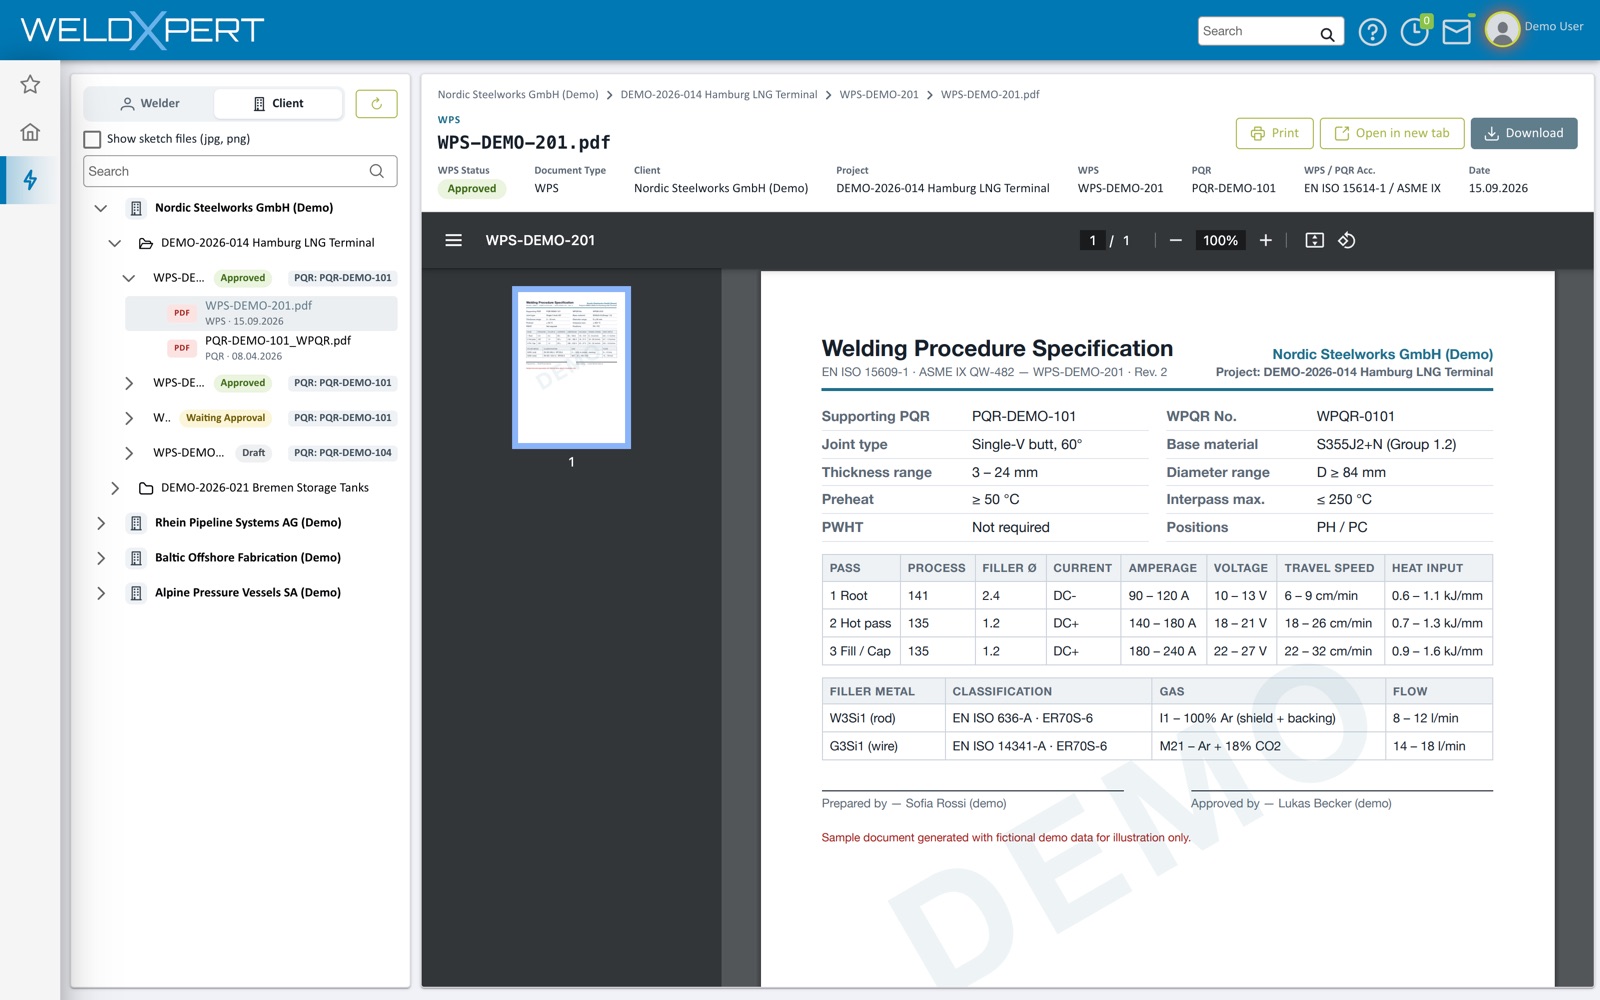Click the header search magnifier icon
Screen dimensions: 1600x1000
point(1327,34)
